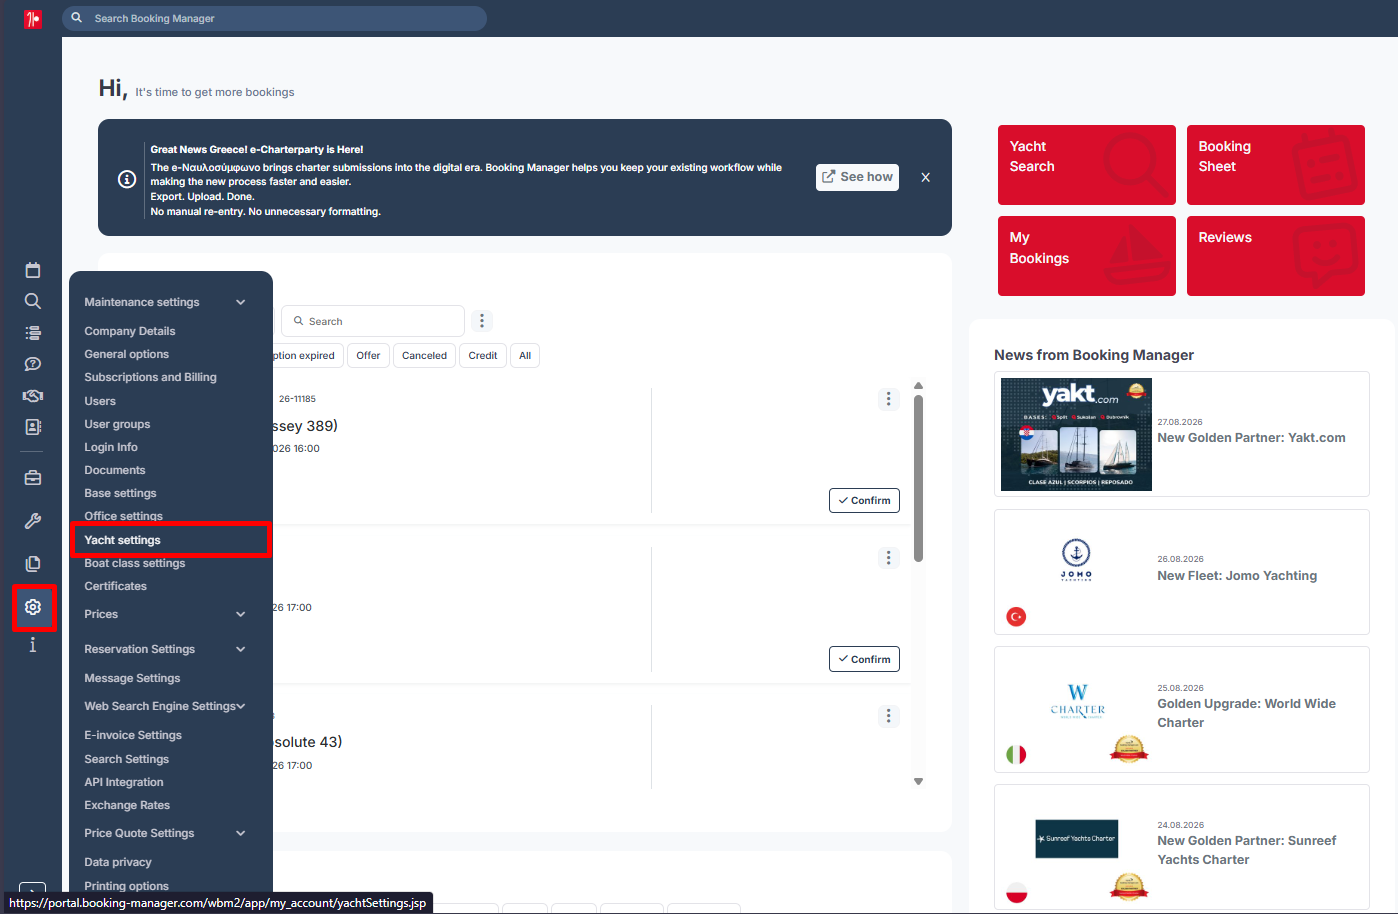The image size is (1398, 914).
Task: Show All reservations tab
Action: [x=525, y=356]
